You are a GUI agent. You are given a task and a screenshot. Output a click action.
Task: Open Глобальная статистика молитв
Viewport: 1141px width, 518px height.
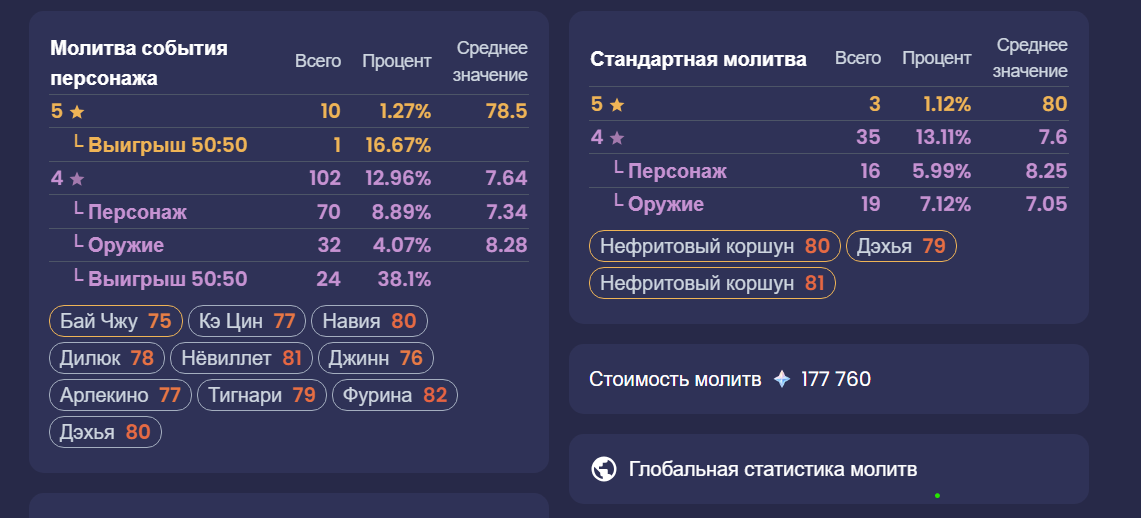[x=772, y=469]
